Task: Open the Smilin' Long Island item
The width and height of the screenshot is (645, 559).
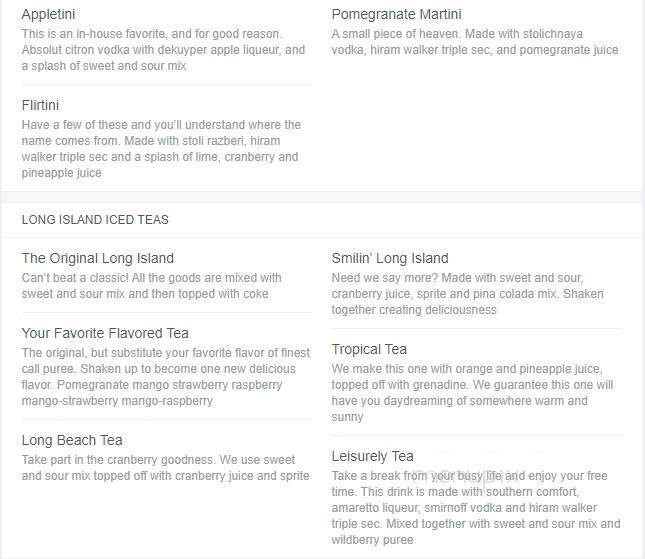Action: 390,258
